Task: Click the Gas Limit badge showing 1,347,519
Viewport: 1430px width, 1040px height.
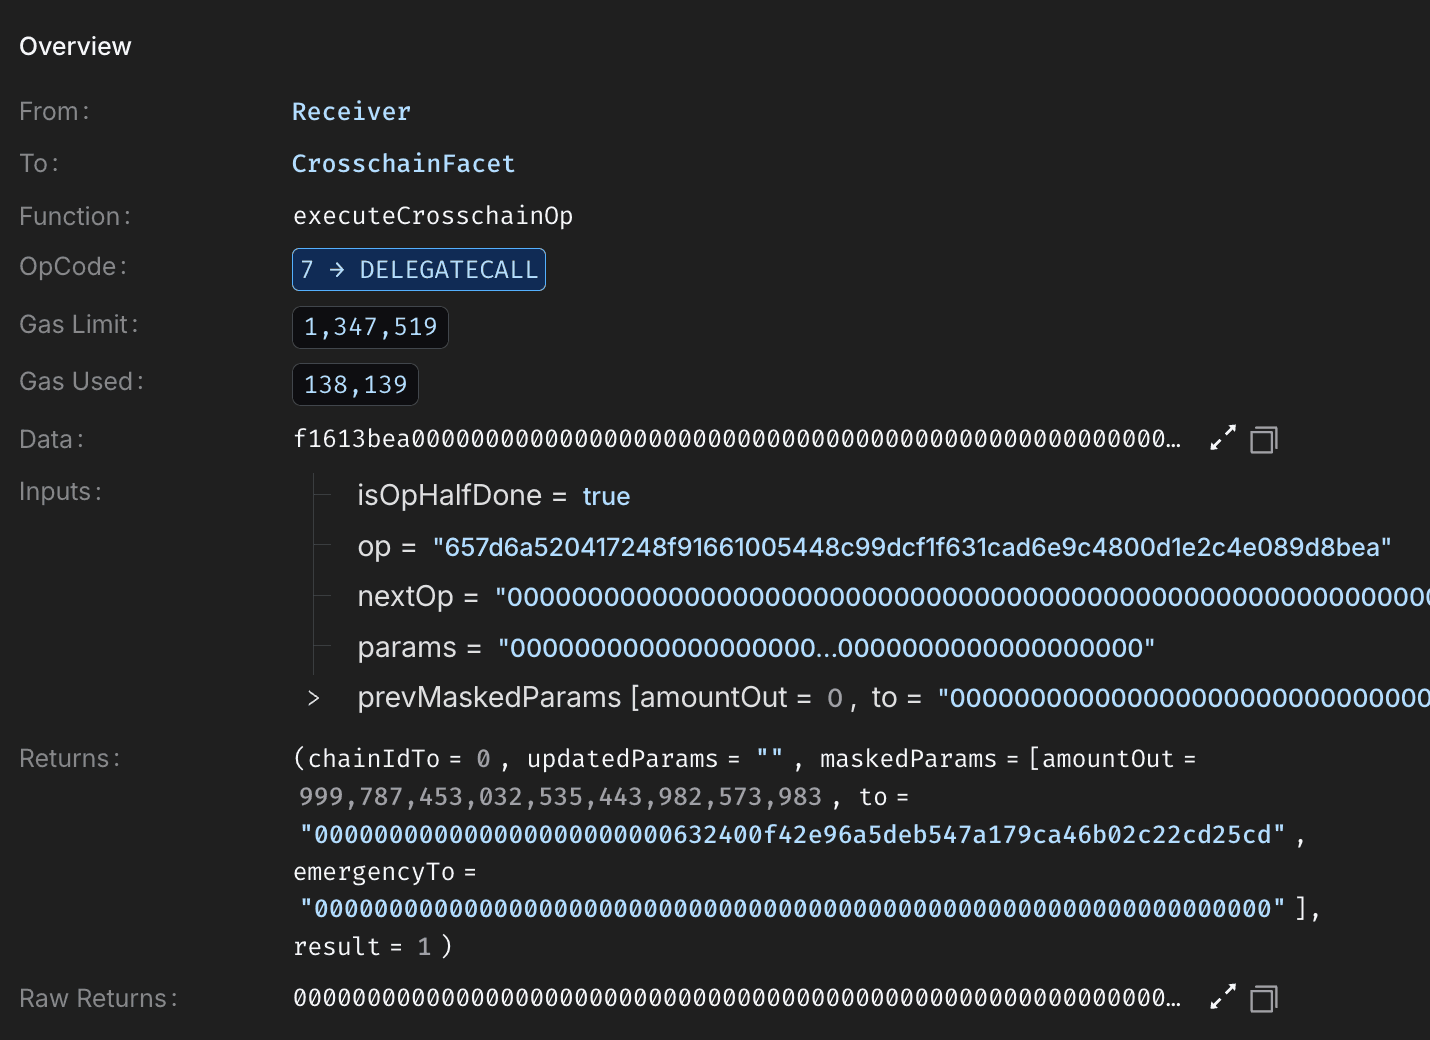Action: tap(370, 327)
